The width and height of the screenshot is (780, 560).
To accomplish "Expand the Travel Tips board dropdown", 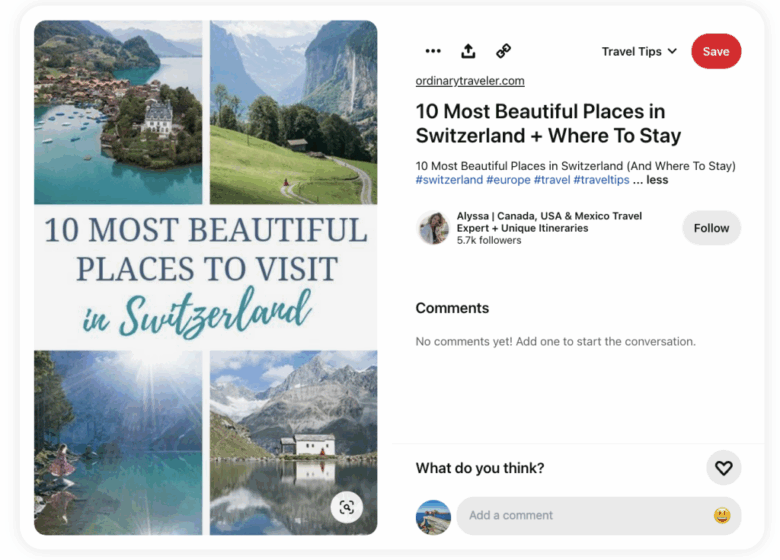I will [x=639, y=51].
